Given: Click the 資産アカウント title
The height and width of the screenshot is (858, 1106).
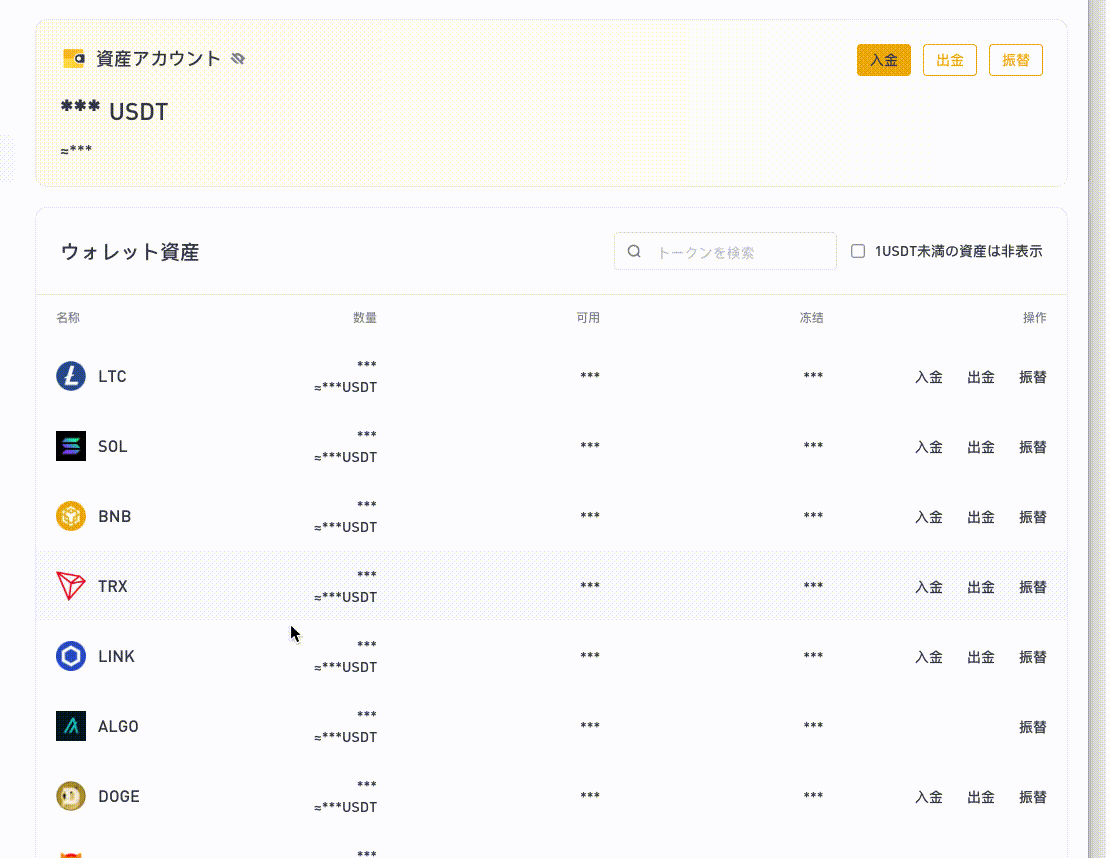Looking at the screenshot, I should [158, 59].
